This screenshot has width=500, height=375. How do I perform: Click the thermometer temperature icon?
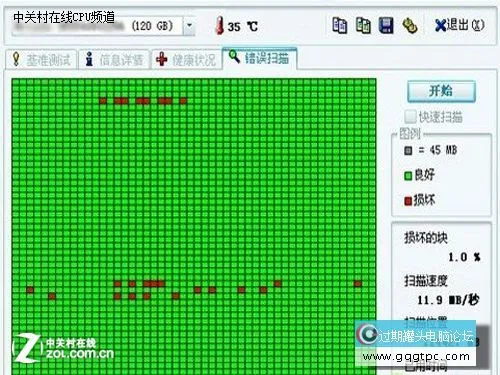tap(220, 25)
